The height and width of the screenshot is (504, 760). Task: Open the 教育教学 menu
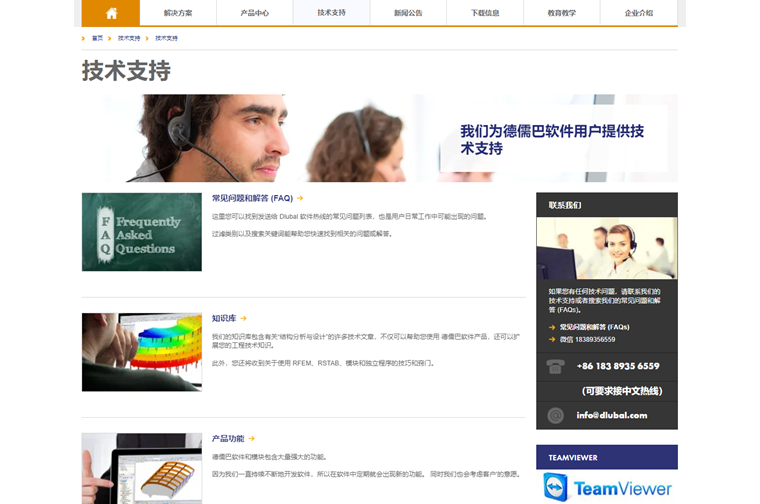coord(562,13)
